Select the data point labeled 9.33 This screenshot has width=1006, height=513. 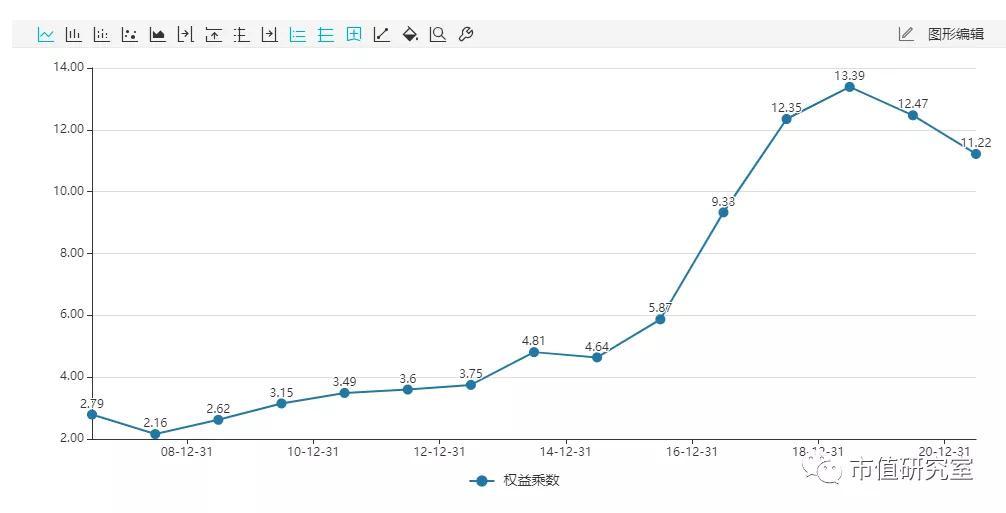pos(723,212)
